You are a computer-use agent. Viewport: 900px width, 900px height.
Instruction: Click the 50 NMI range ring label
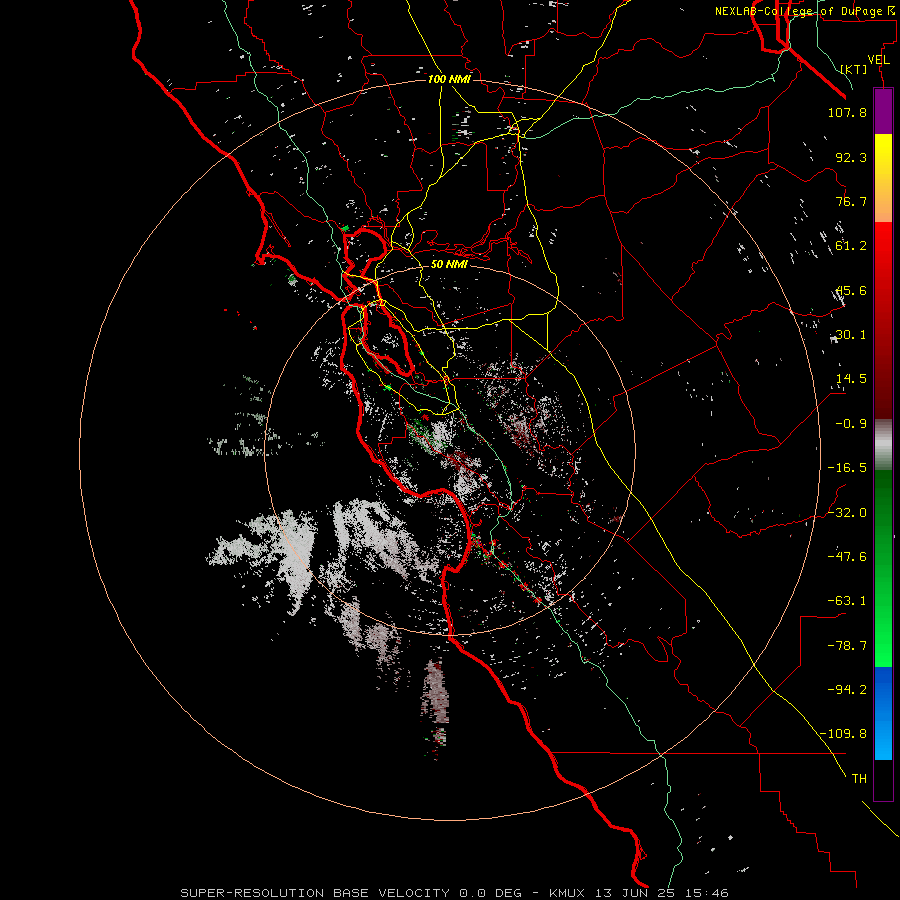[x=449, y=264]
